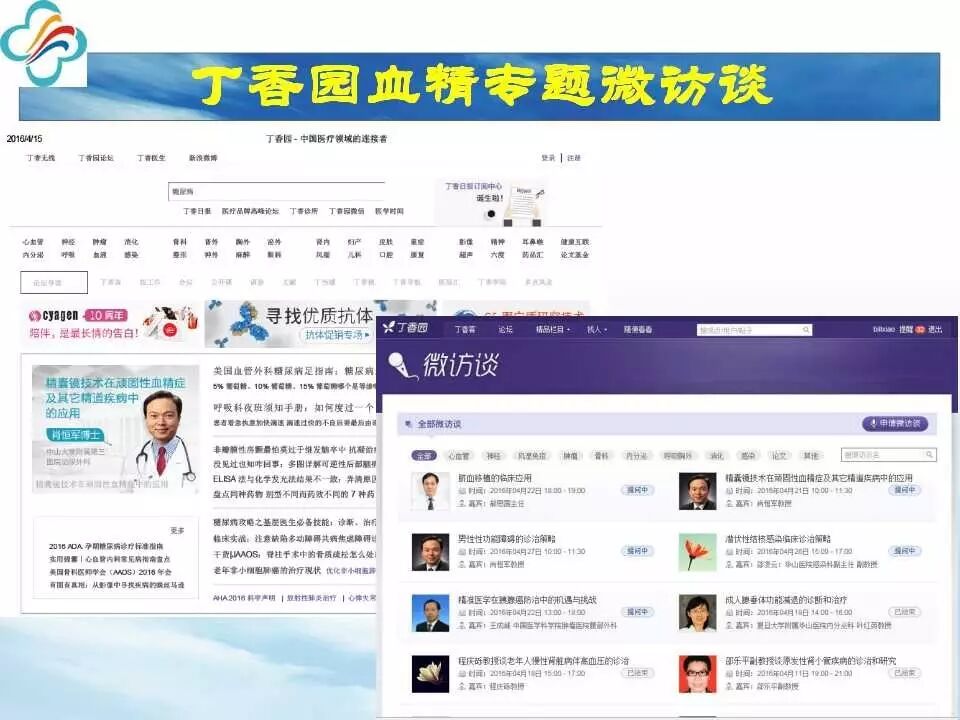Click the cyagen logo in the ad banner
Image resolution: width=960 pixels, height=720 pixels.
click(54, 315)
